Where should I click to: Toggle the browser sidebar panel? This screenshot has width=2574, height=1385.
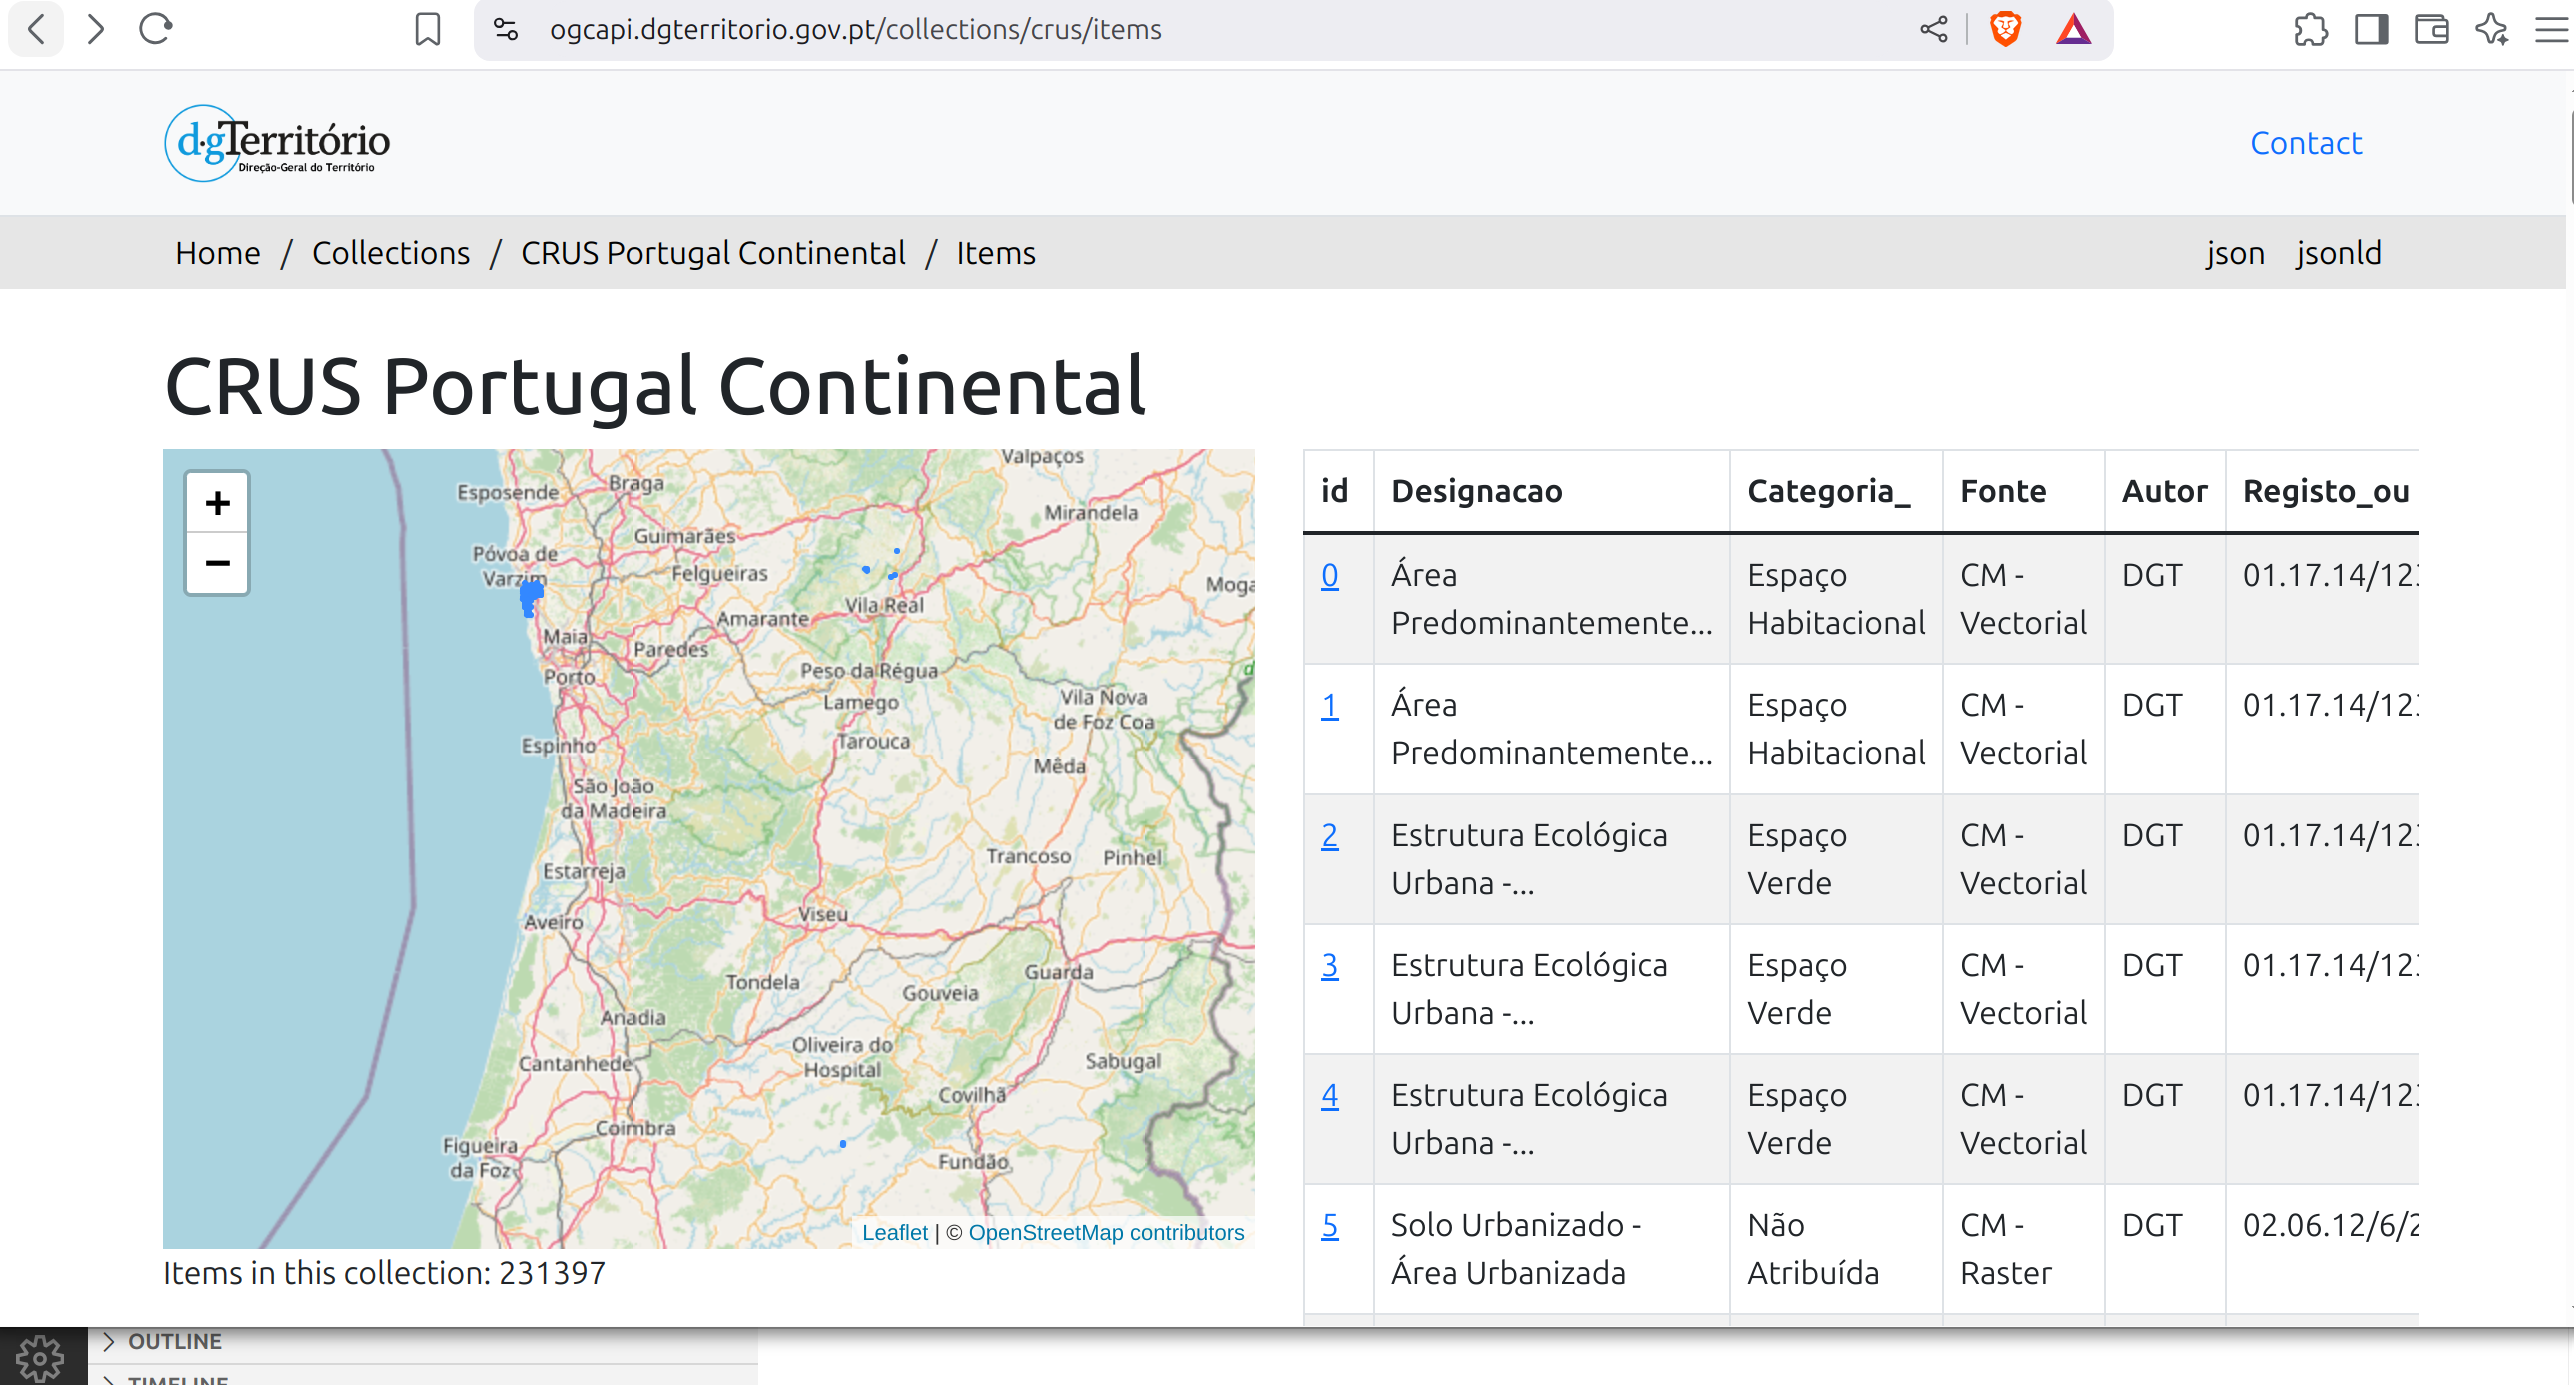(x=2371, y=29)
